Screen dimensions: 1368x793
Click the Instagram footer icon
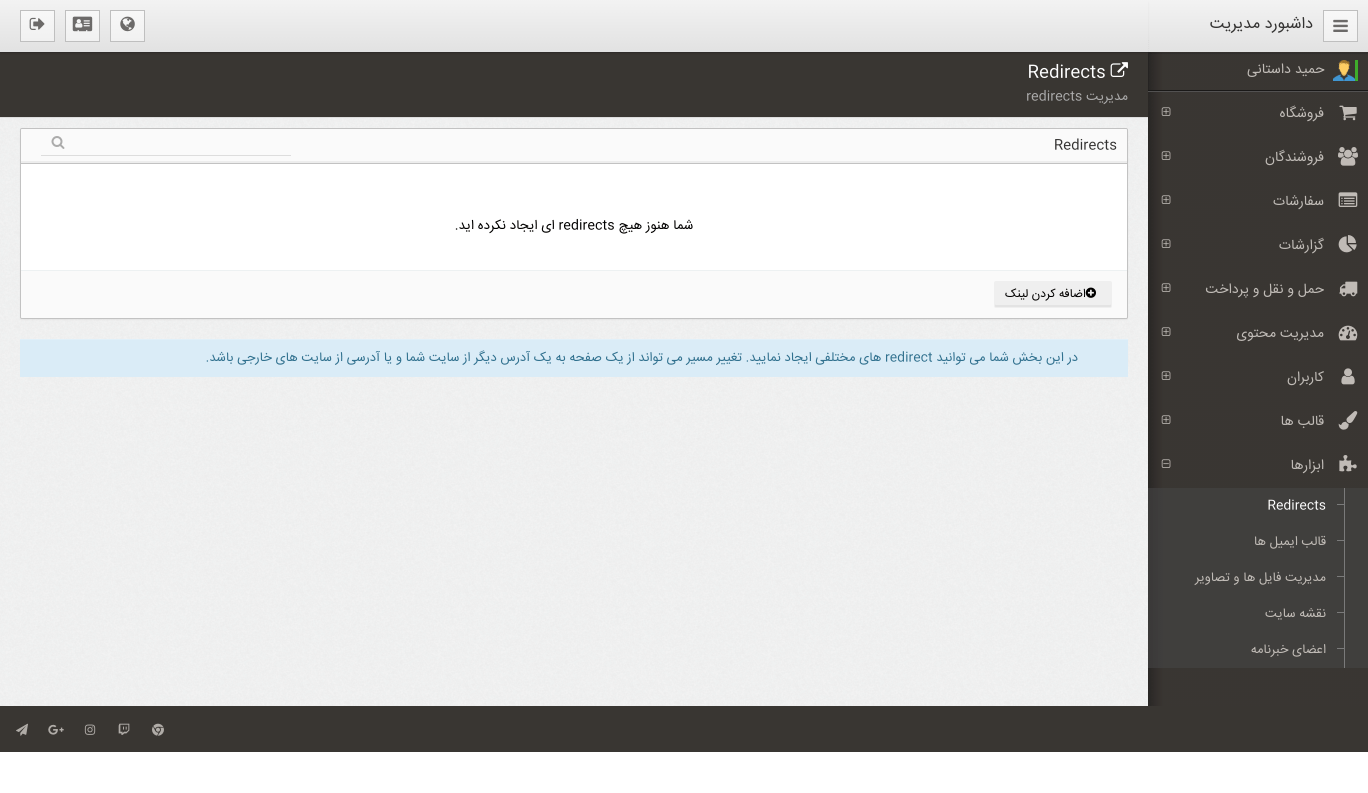(x=90, y=730)
